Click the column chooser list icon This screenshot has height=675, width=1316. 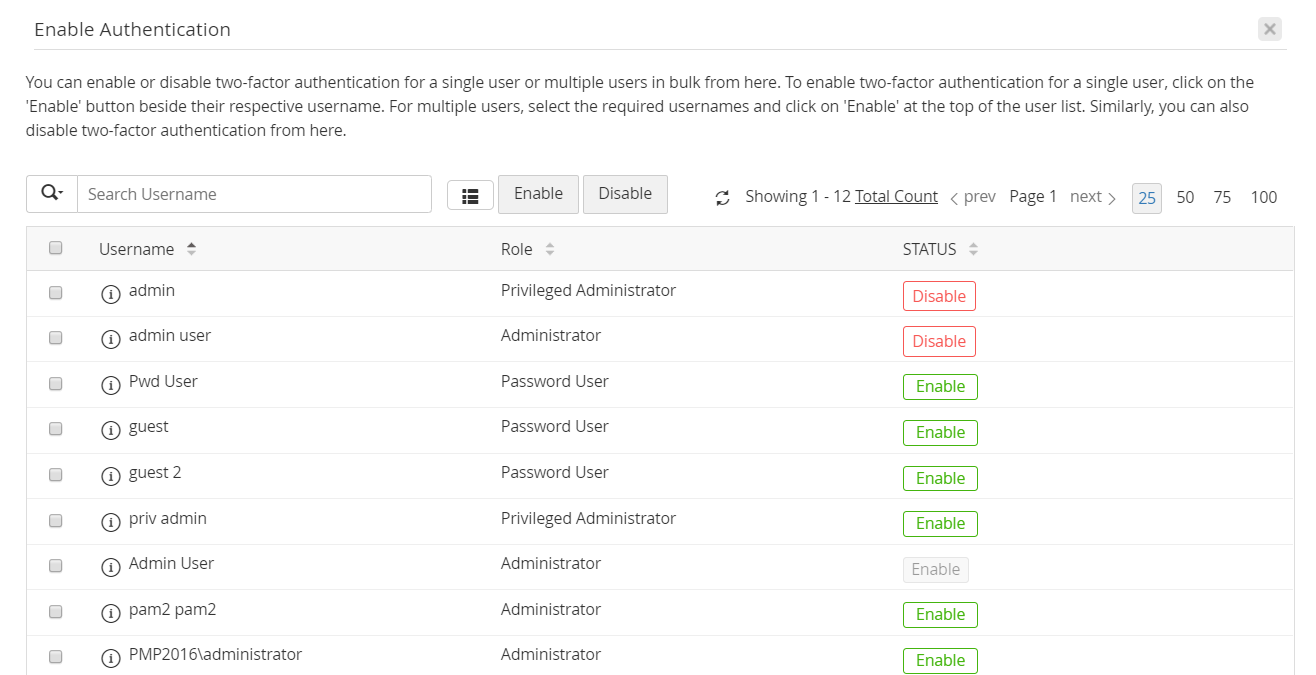[x=470, y=196]
